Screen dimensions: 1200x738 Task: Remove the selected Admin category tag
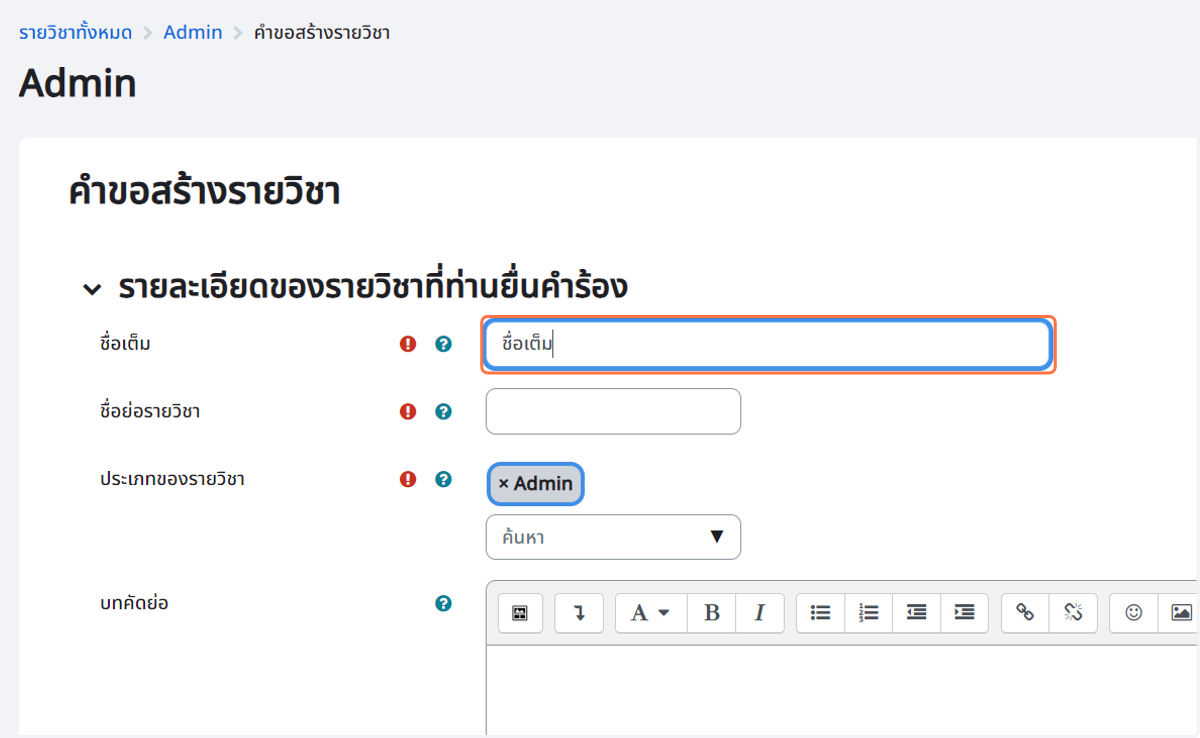coord(536,484)
